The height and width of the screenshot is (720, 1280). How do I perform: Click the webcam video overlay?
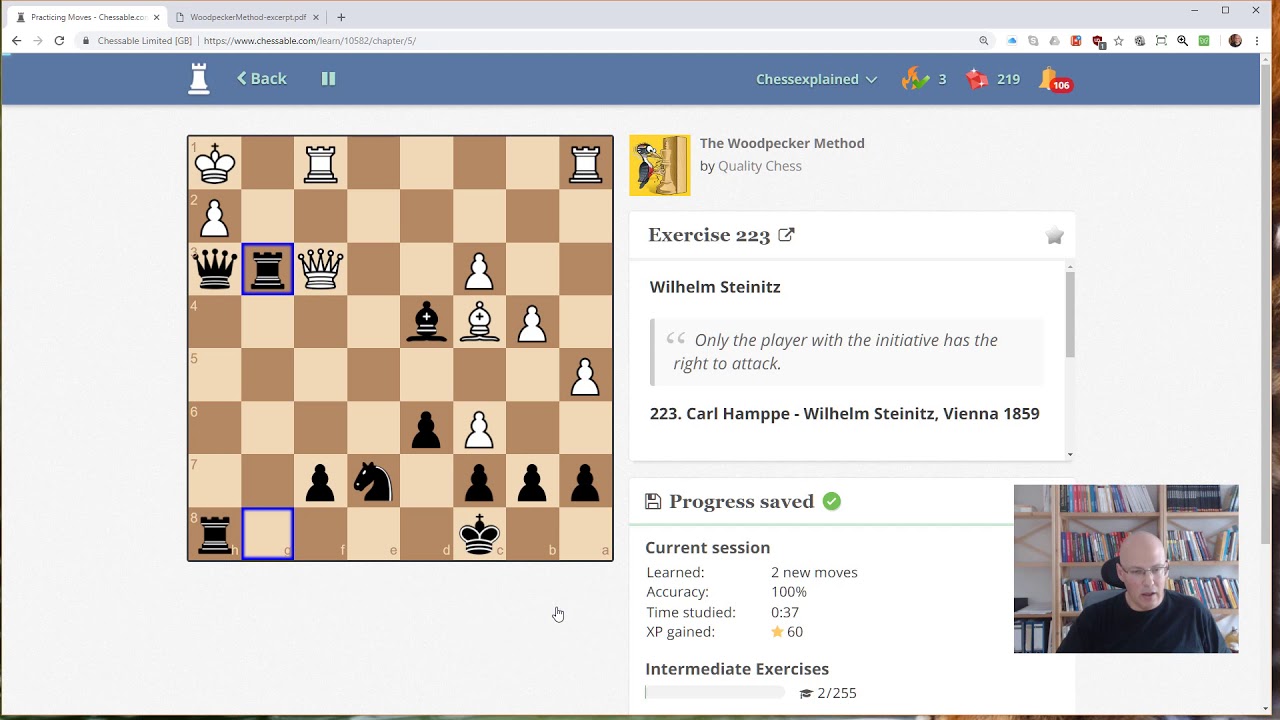tap(1126, 569)
